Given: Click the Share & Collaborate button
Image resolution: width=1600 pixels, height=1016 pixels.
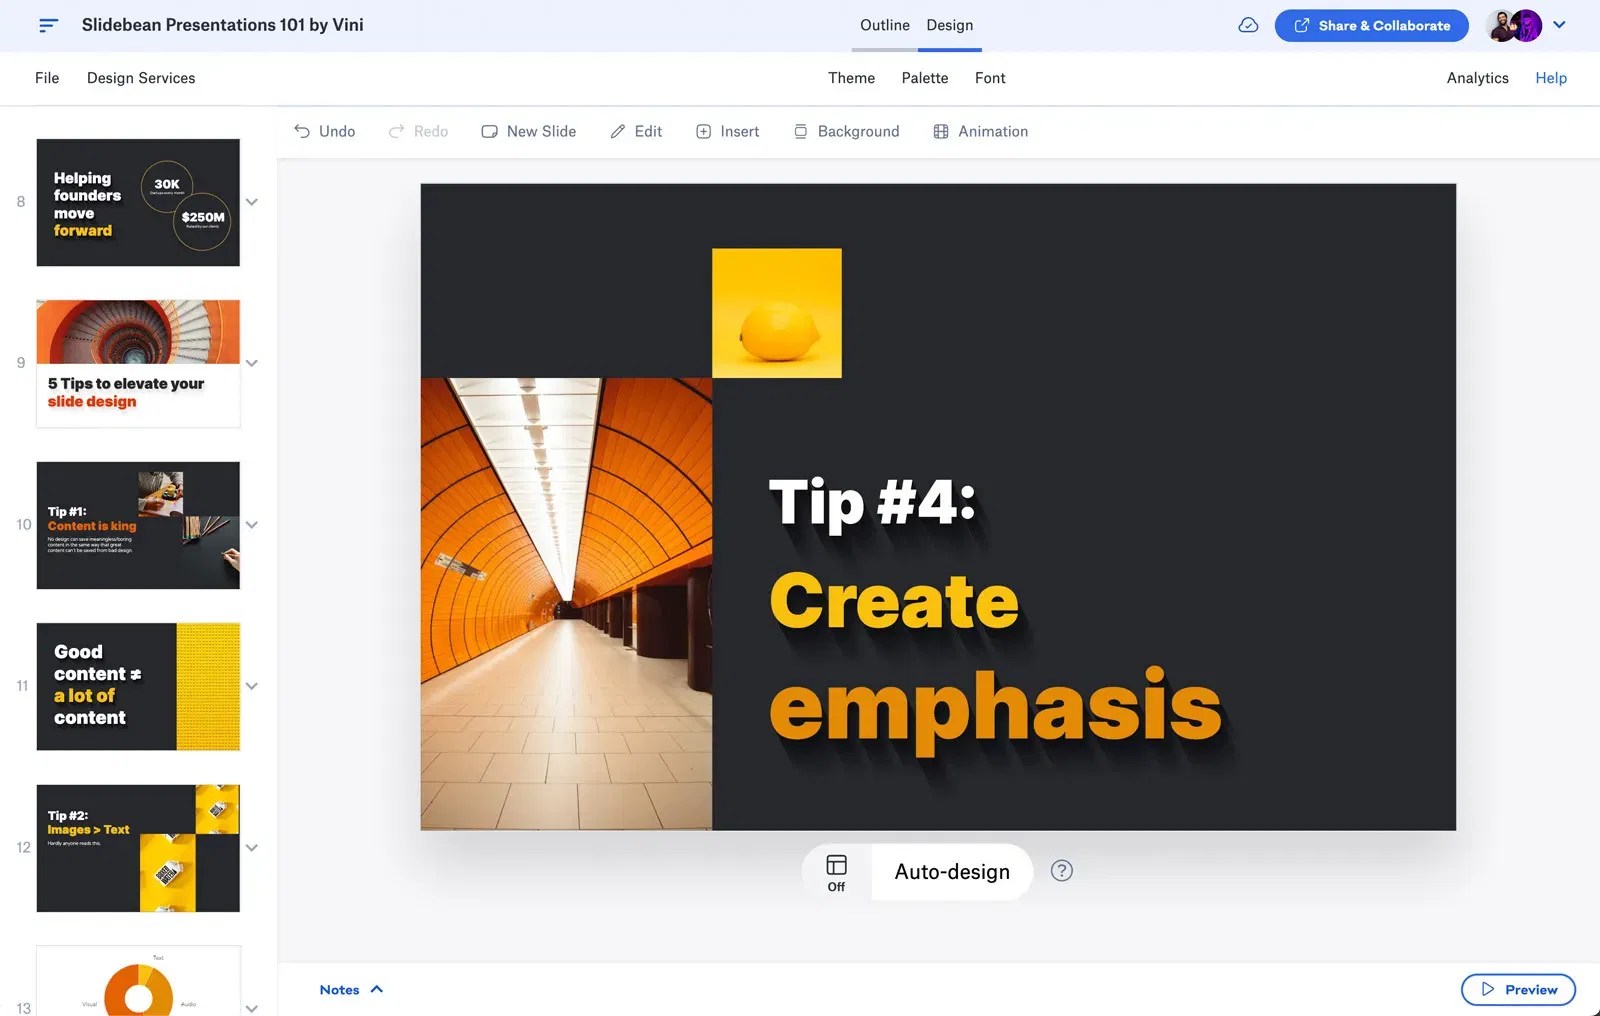Looking at the screenshot, I should point(1371,25).
